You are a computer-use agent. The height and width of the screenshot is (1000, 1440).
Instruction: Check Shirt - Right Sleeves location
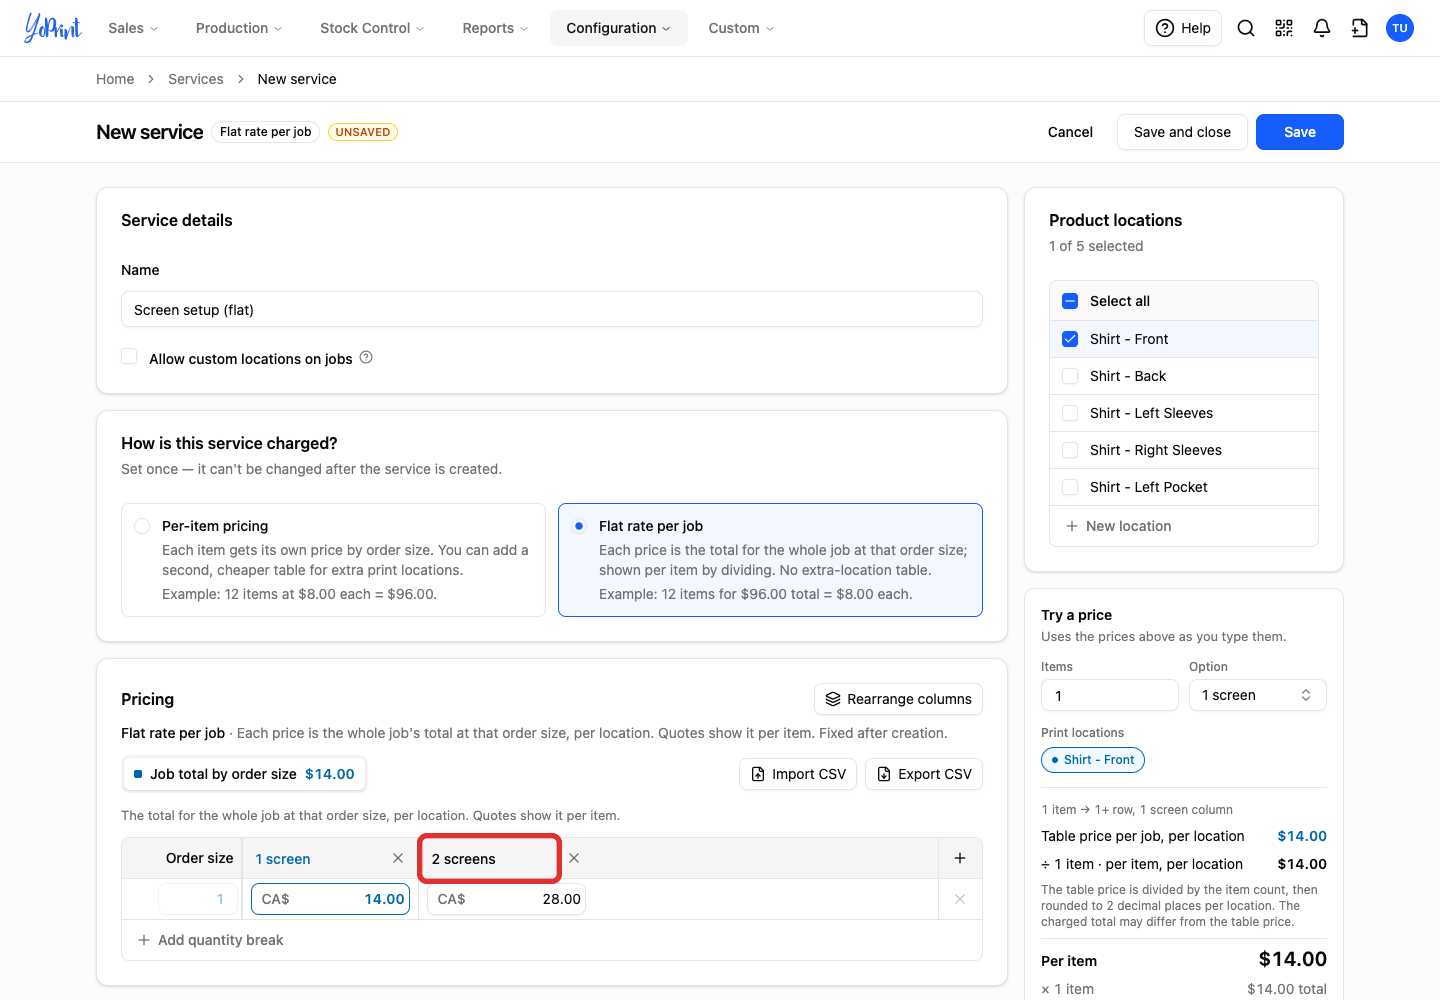click(1070, 450)
